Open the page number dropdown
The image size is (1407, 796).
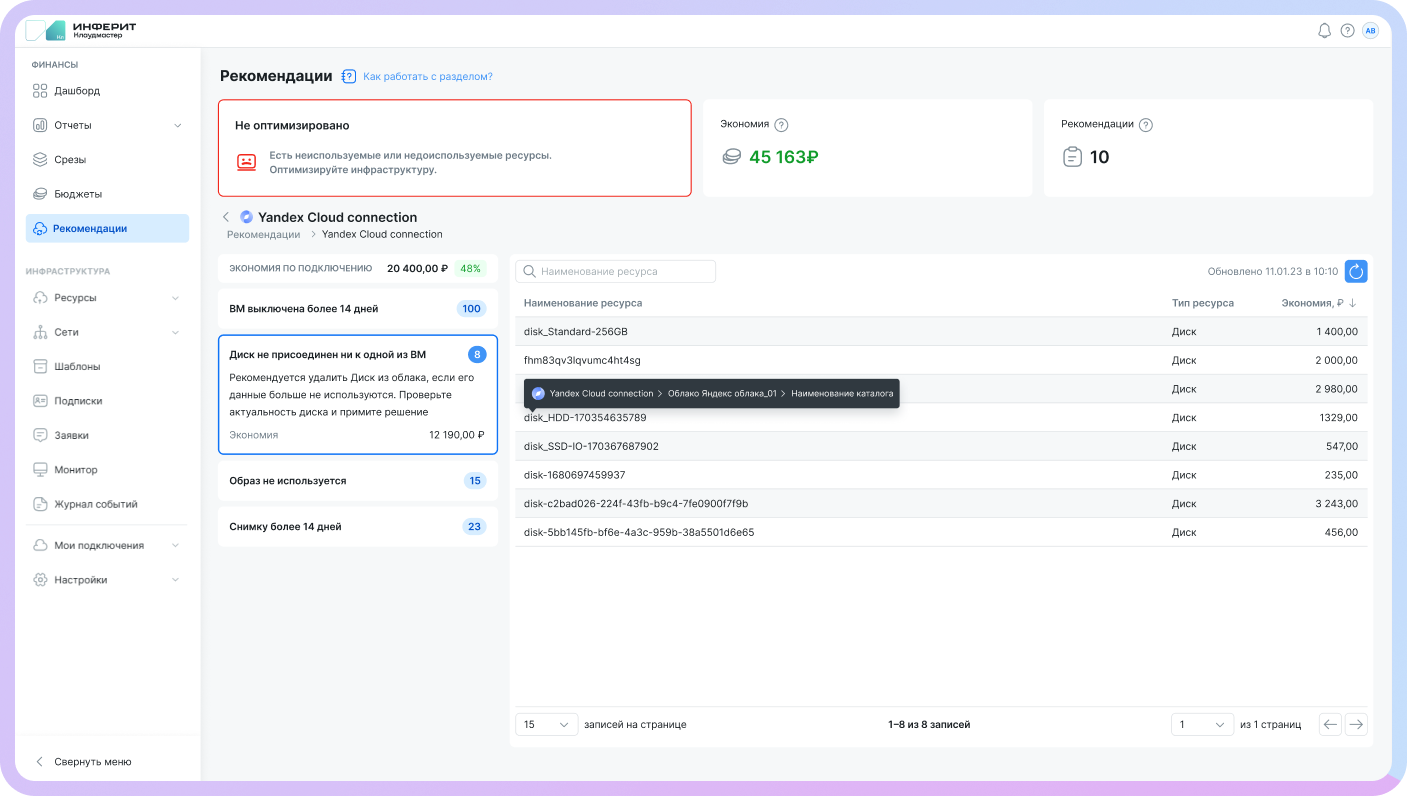coord(1202,725)
